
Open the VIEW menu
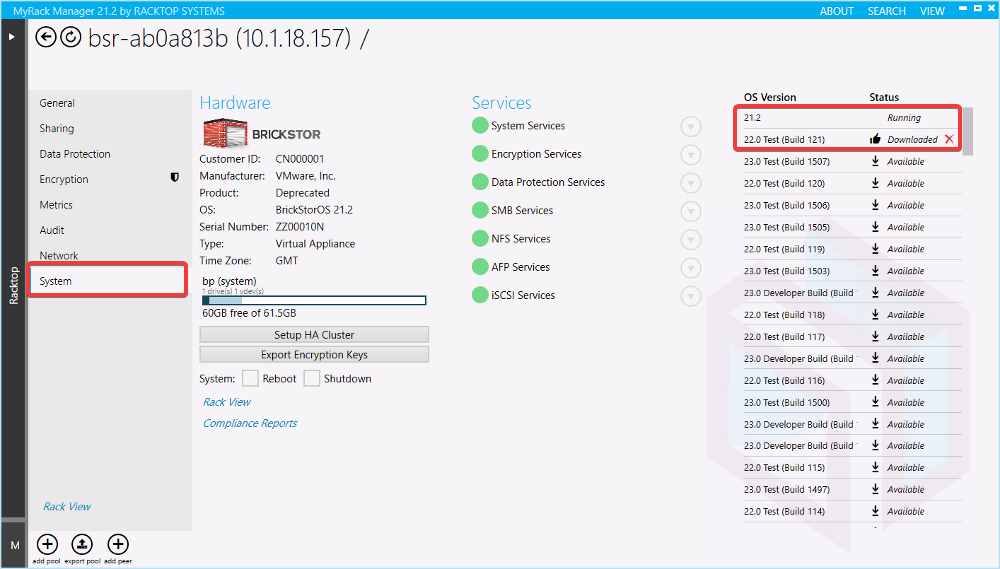(932, 11)
